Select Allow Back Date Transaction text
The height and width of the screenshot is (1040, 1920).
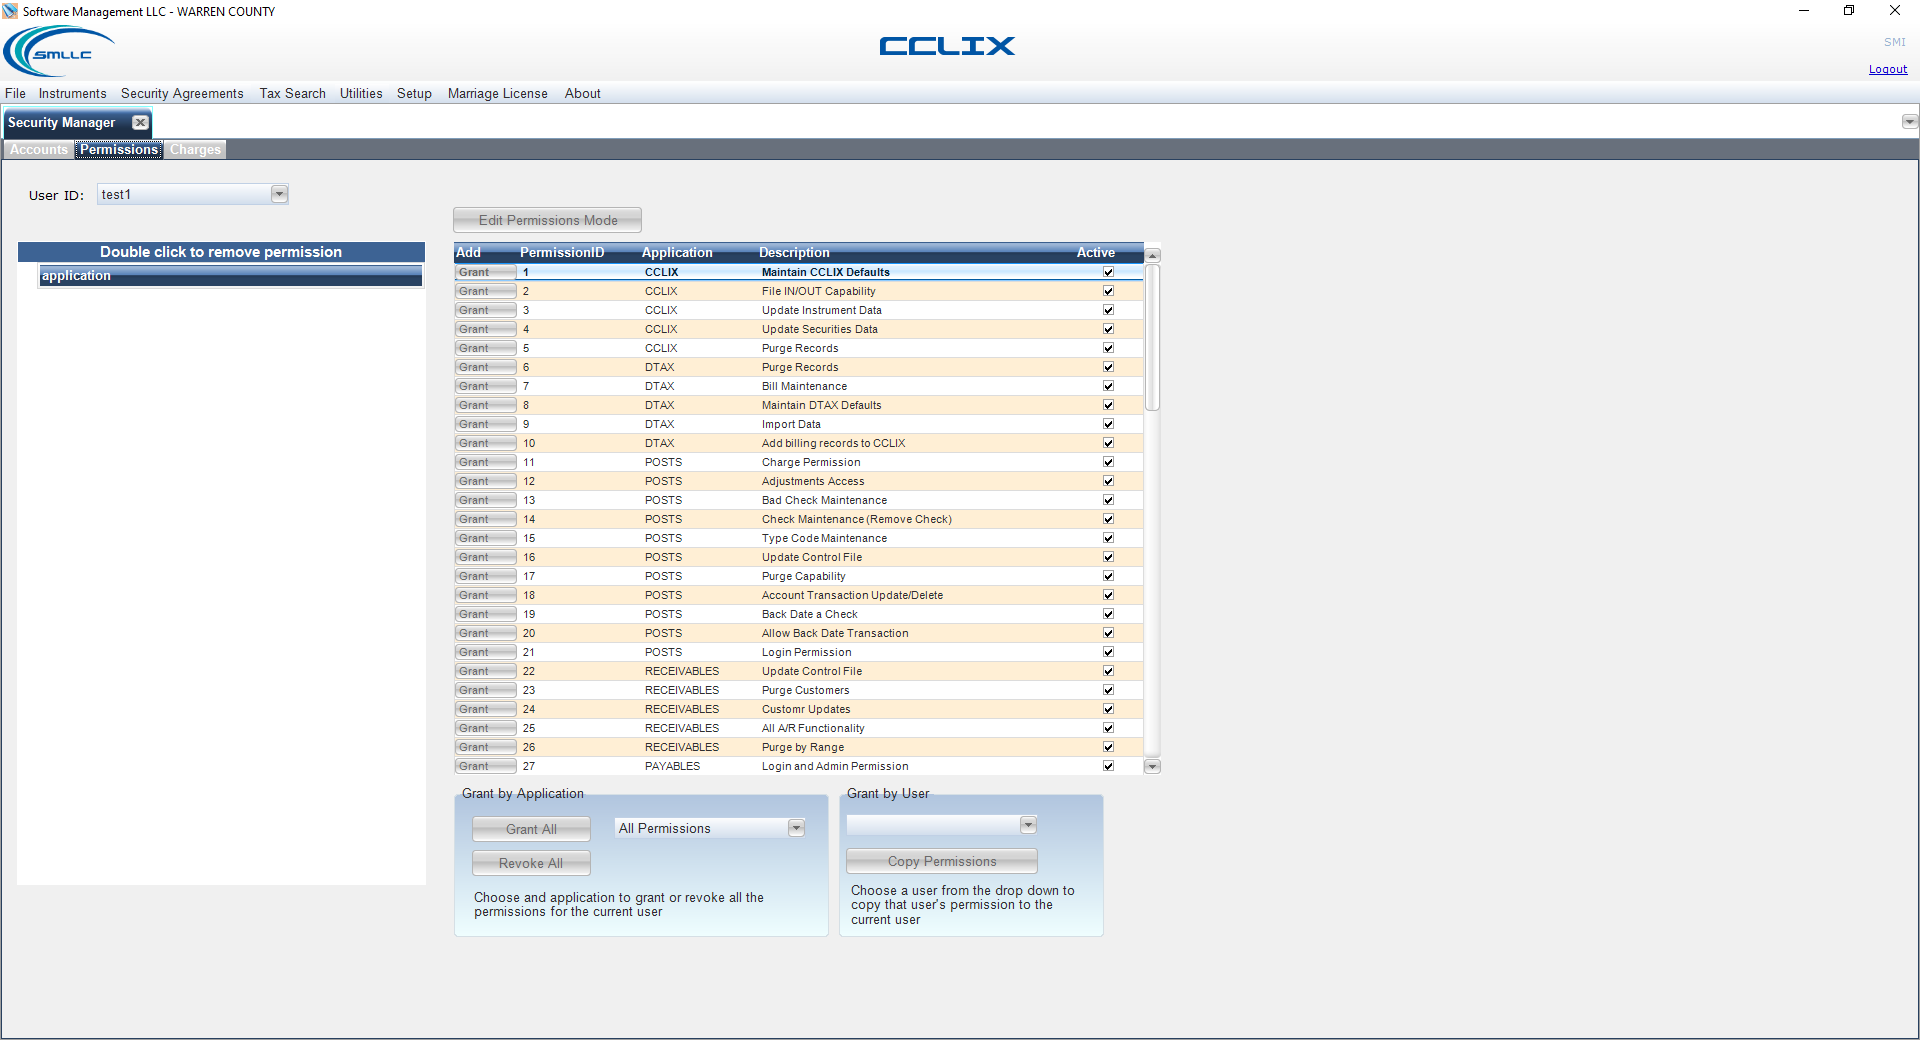click(835, 633)
